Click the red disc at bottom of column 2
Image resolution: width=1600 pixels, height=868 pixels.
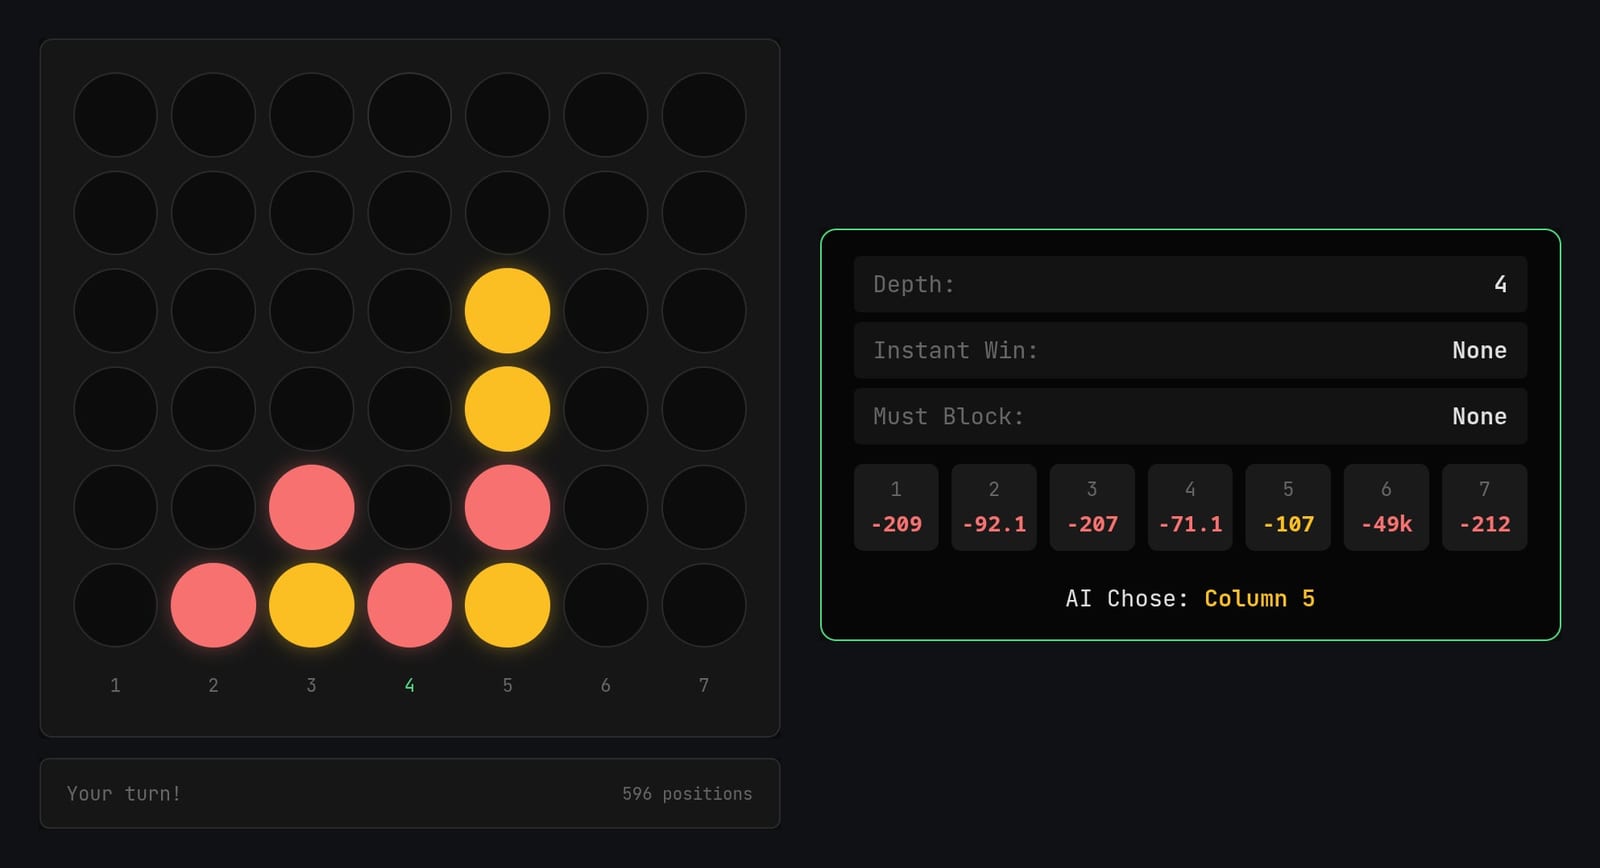pos(213,605)
